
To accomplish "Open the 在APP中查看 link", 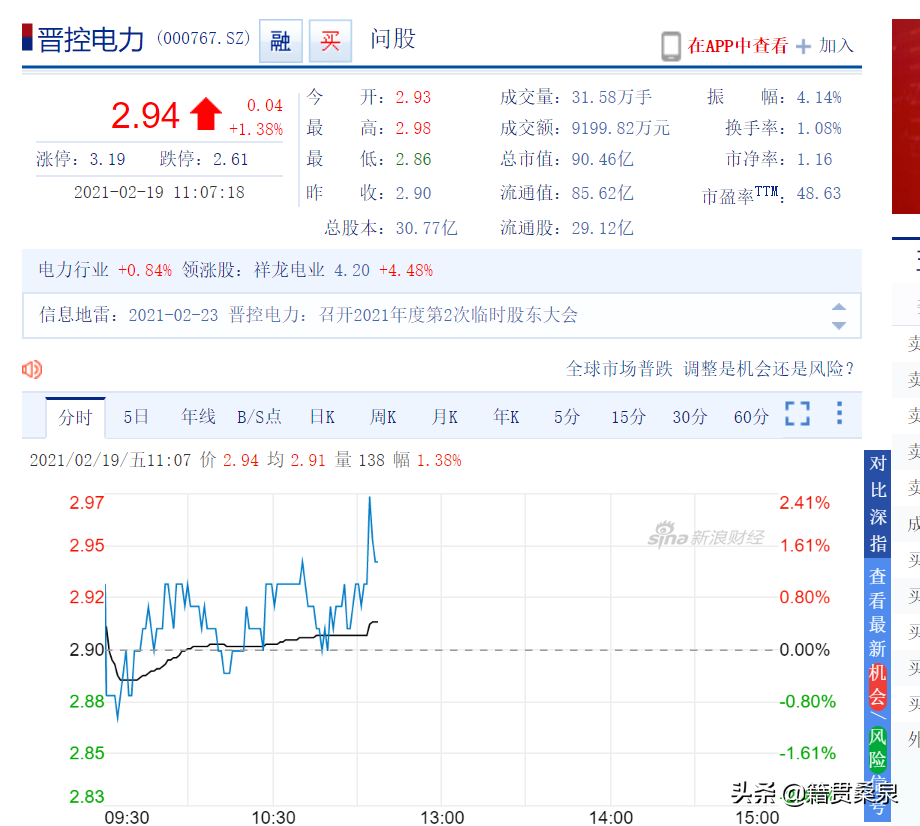I will (x=738, y=46).
